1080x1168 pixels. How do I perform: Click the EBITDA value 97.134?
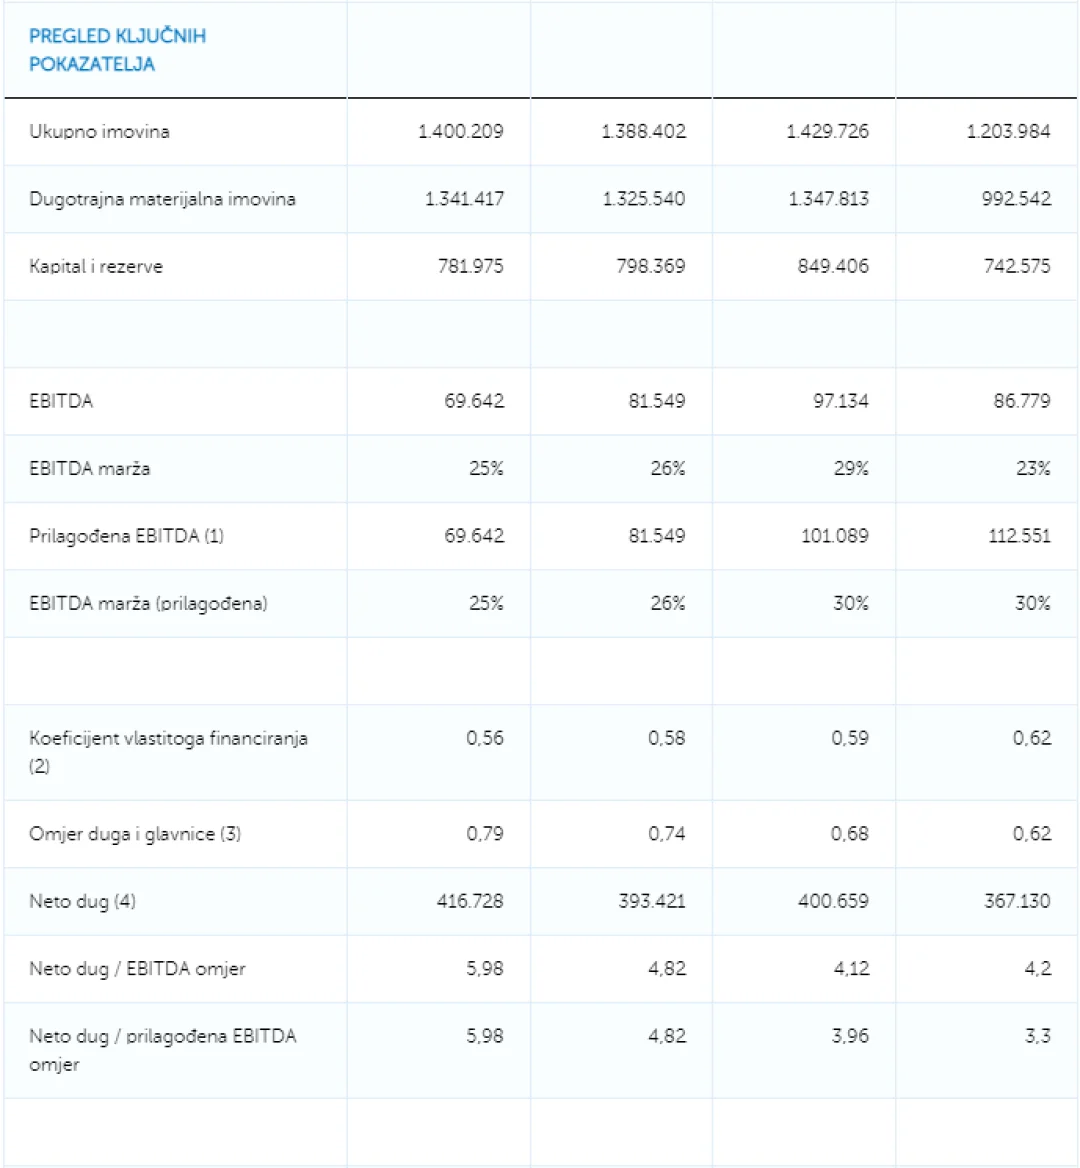[x=840, y=402]
